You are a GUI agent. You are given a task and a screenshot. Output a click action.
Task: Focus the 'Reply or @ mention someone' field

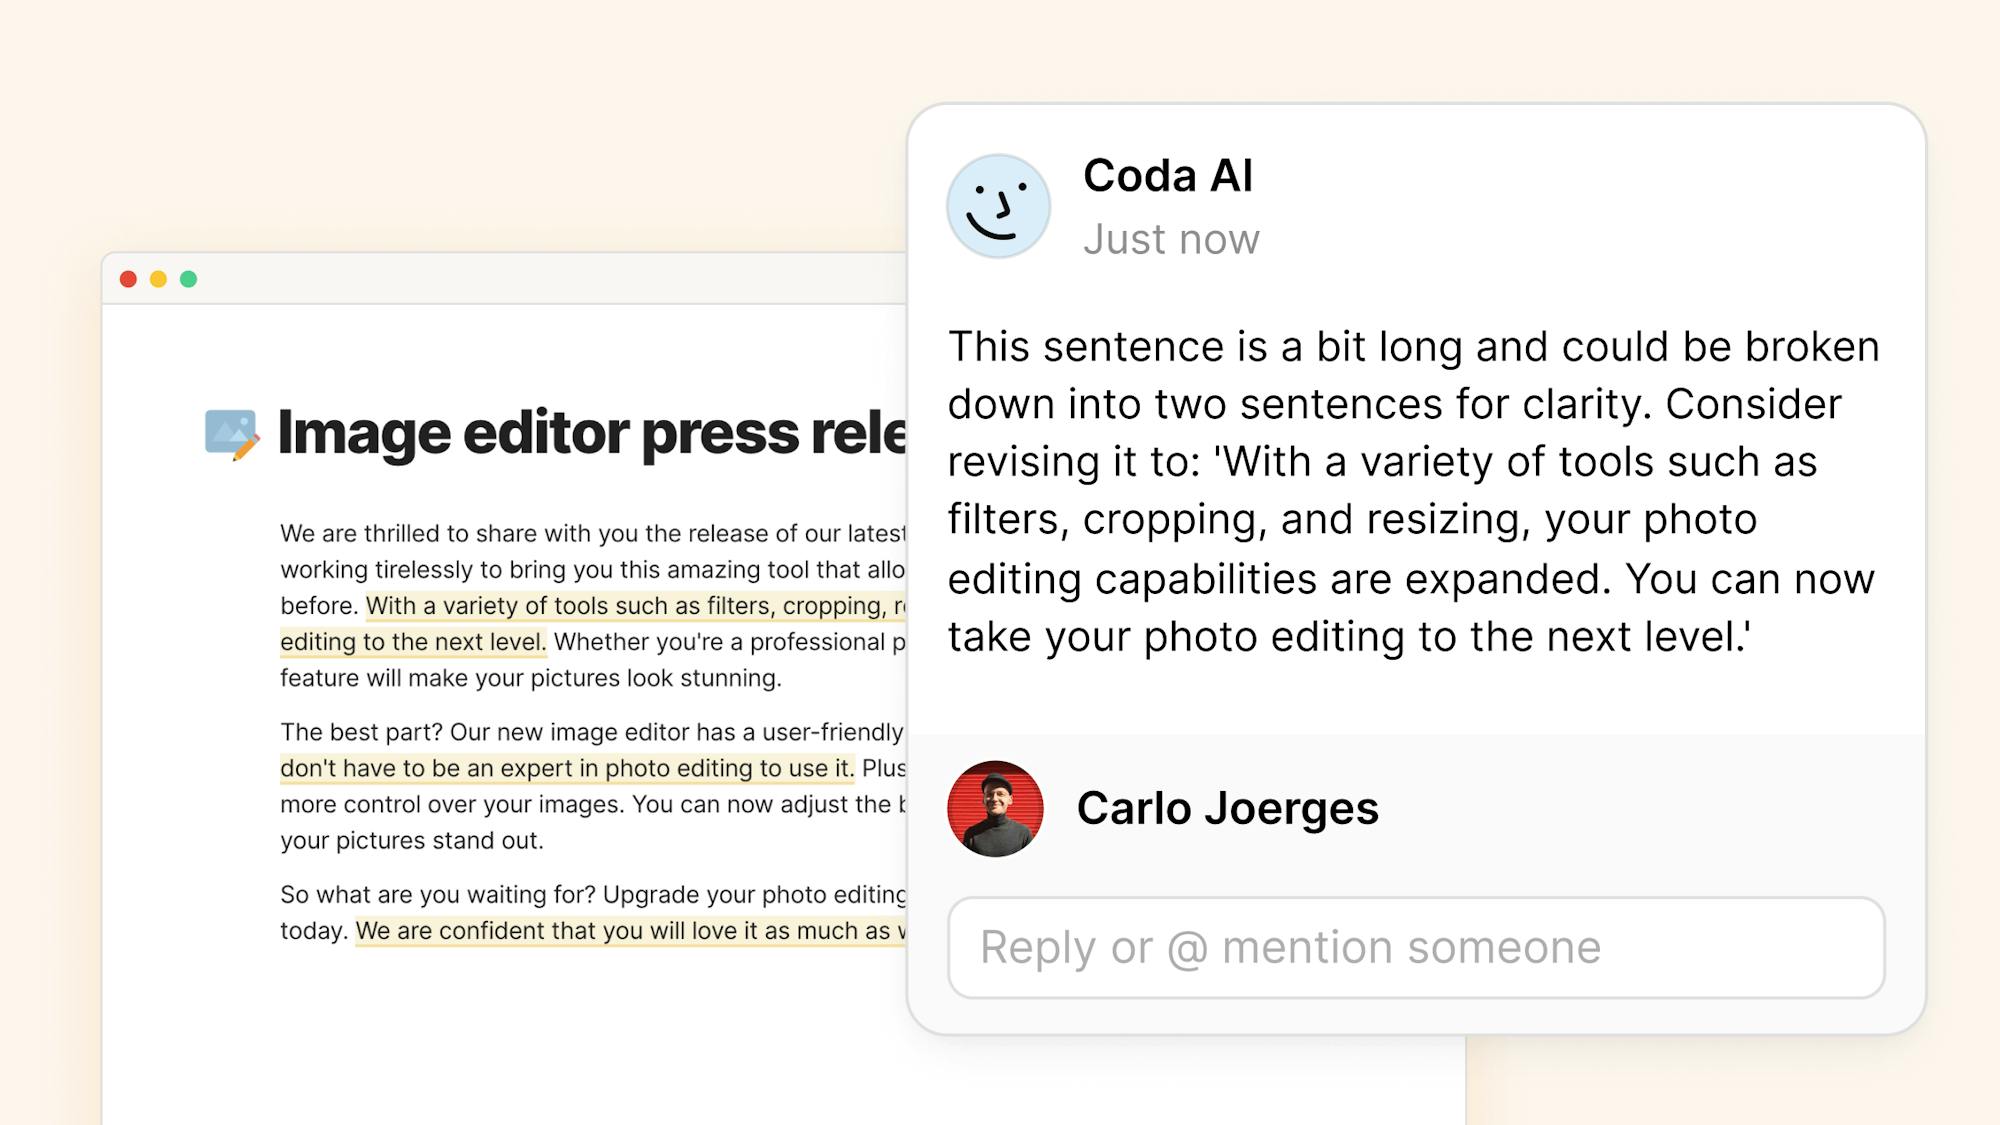click(x=1416, y=947)
